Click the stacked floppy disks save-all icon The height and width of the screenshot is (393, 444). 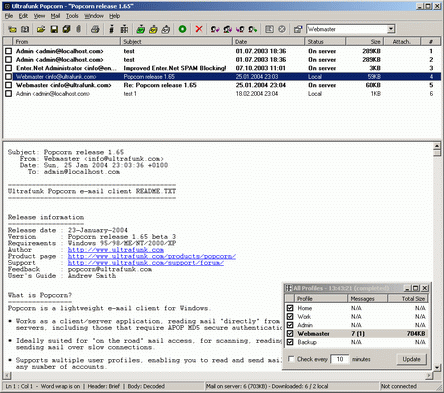click(x=66, y=29)
